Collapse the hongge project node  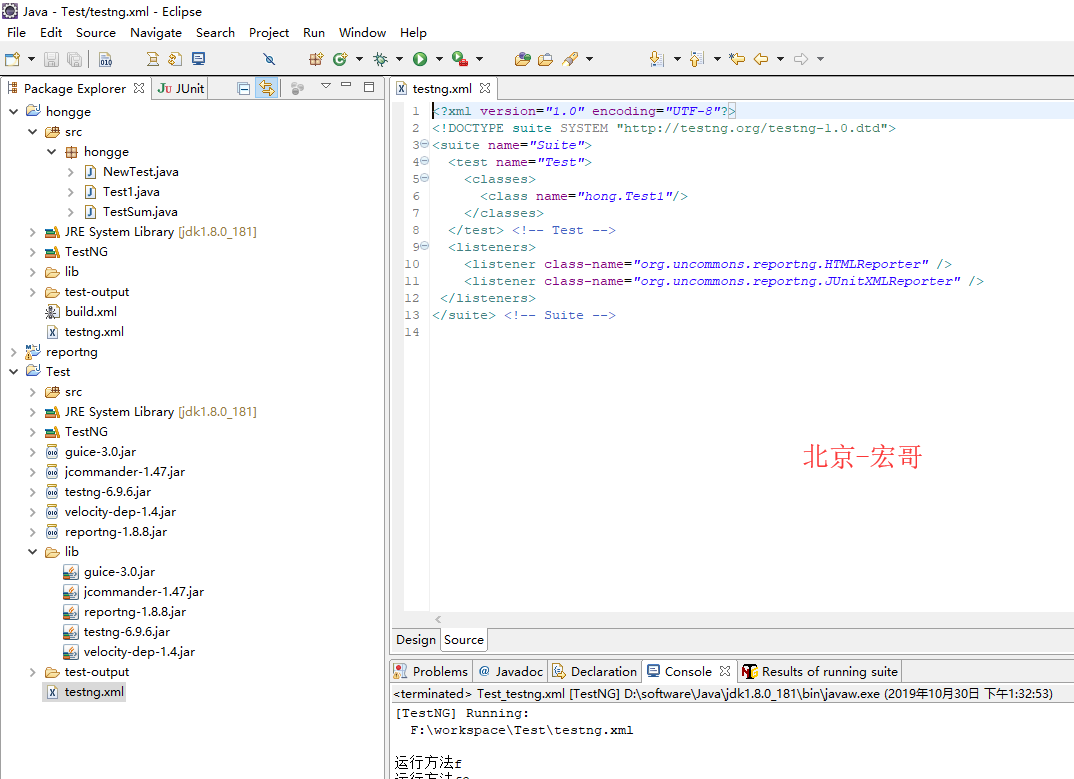[x=13, y=111]
